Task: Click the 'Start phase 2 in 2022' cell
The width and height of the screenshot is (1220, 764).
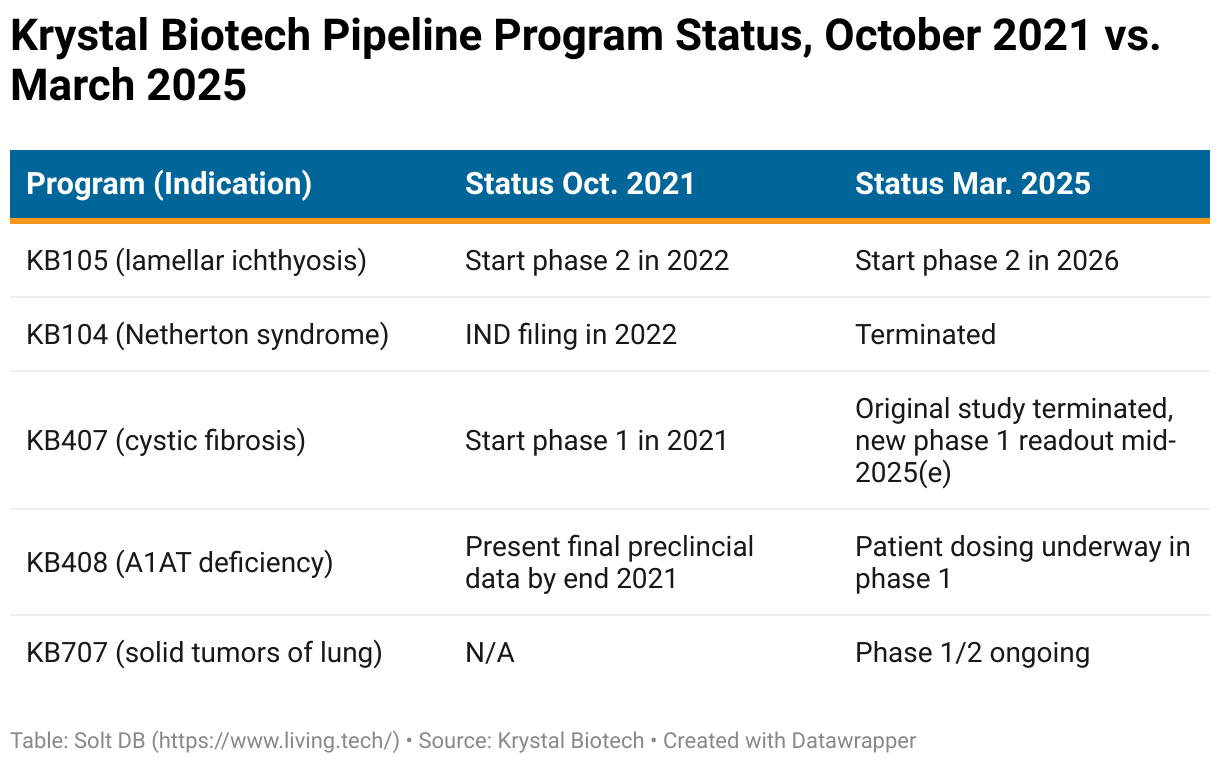Action: click(597, 261)
